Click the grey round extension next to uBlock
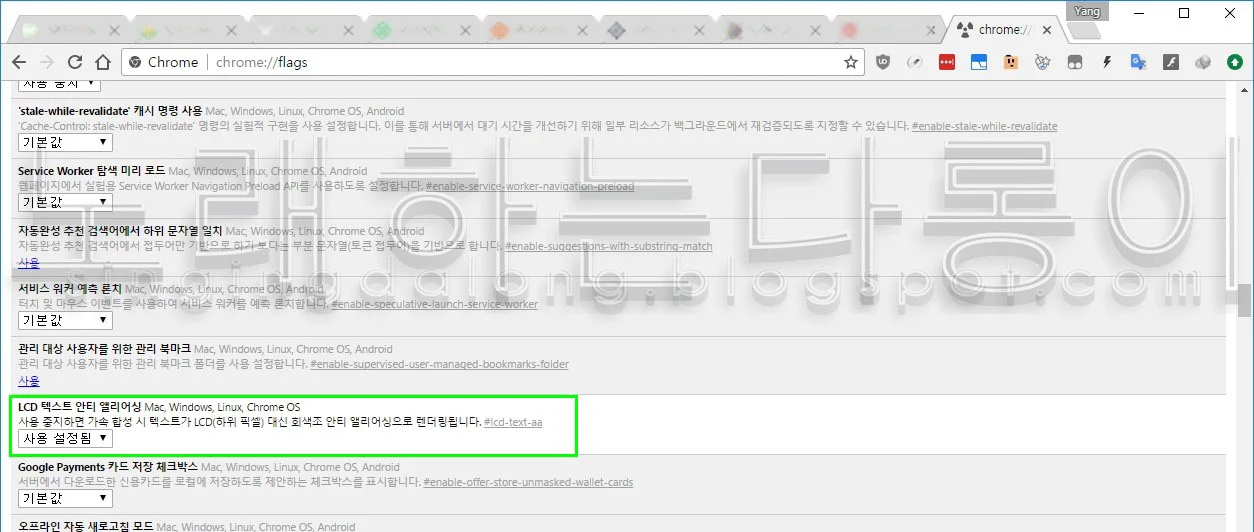This screenshot has height=532, width=1254. pos(914,62)
